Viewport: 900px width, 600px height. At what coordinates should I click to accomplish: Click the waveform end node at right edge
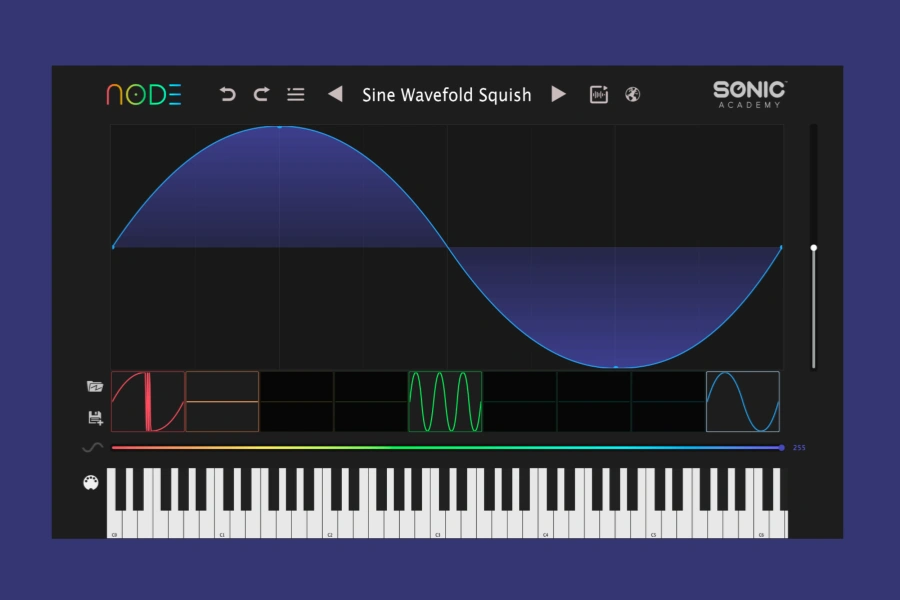point(781,247)
